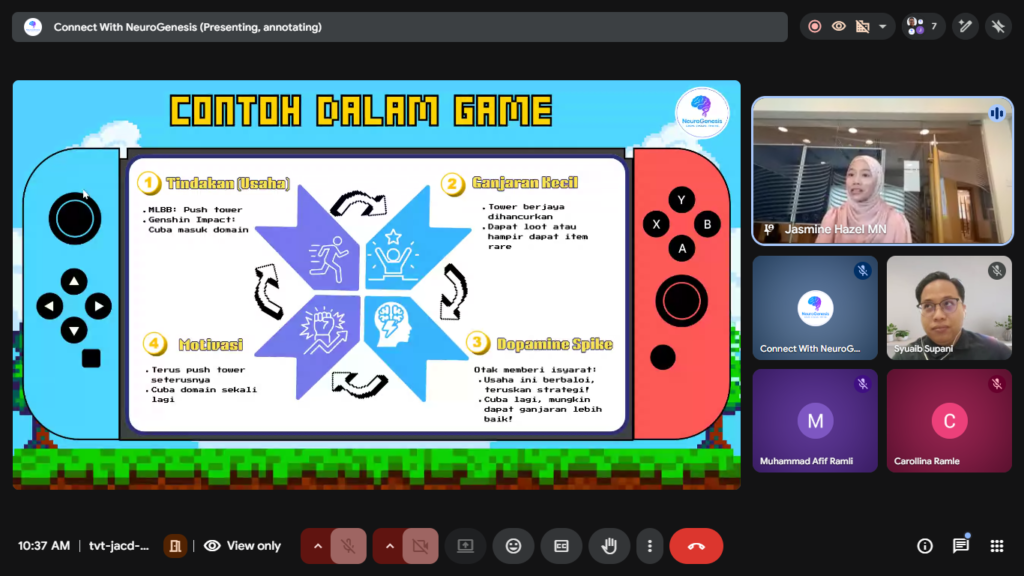Open the chat panel
This screenshot has width=1024, height=576.
click(x=960, y=546)
